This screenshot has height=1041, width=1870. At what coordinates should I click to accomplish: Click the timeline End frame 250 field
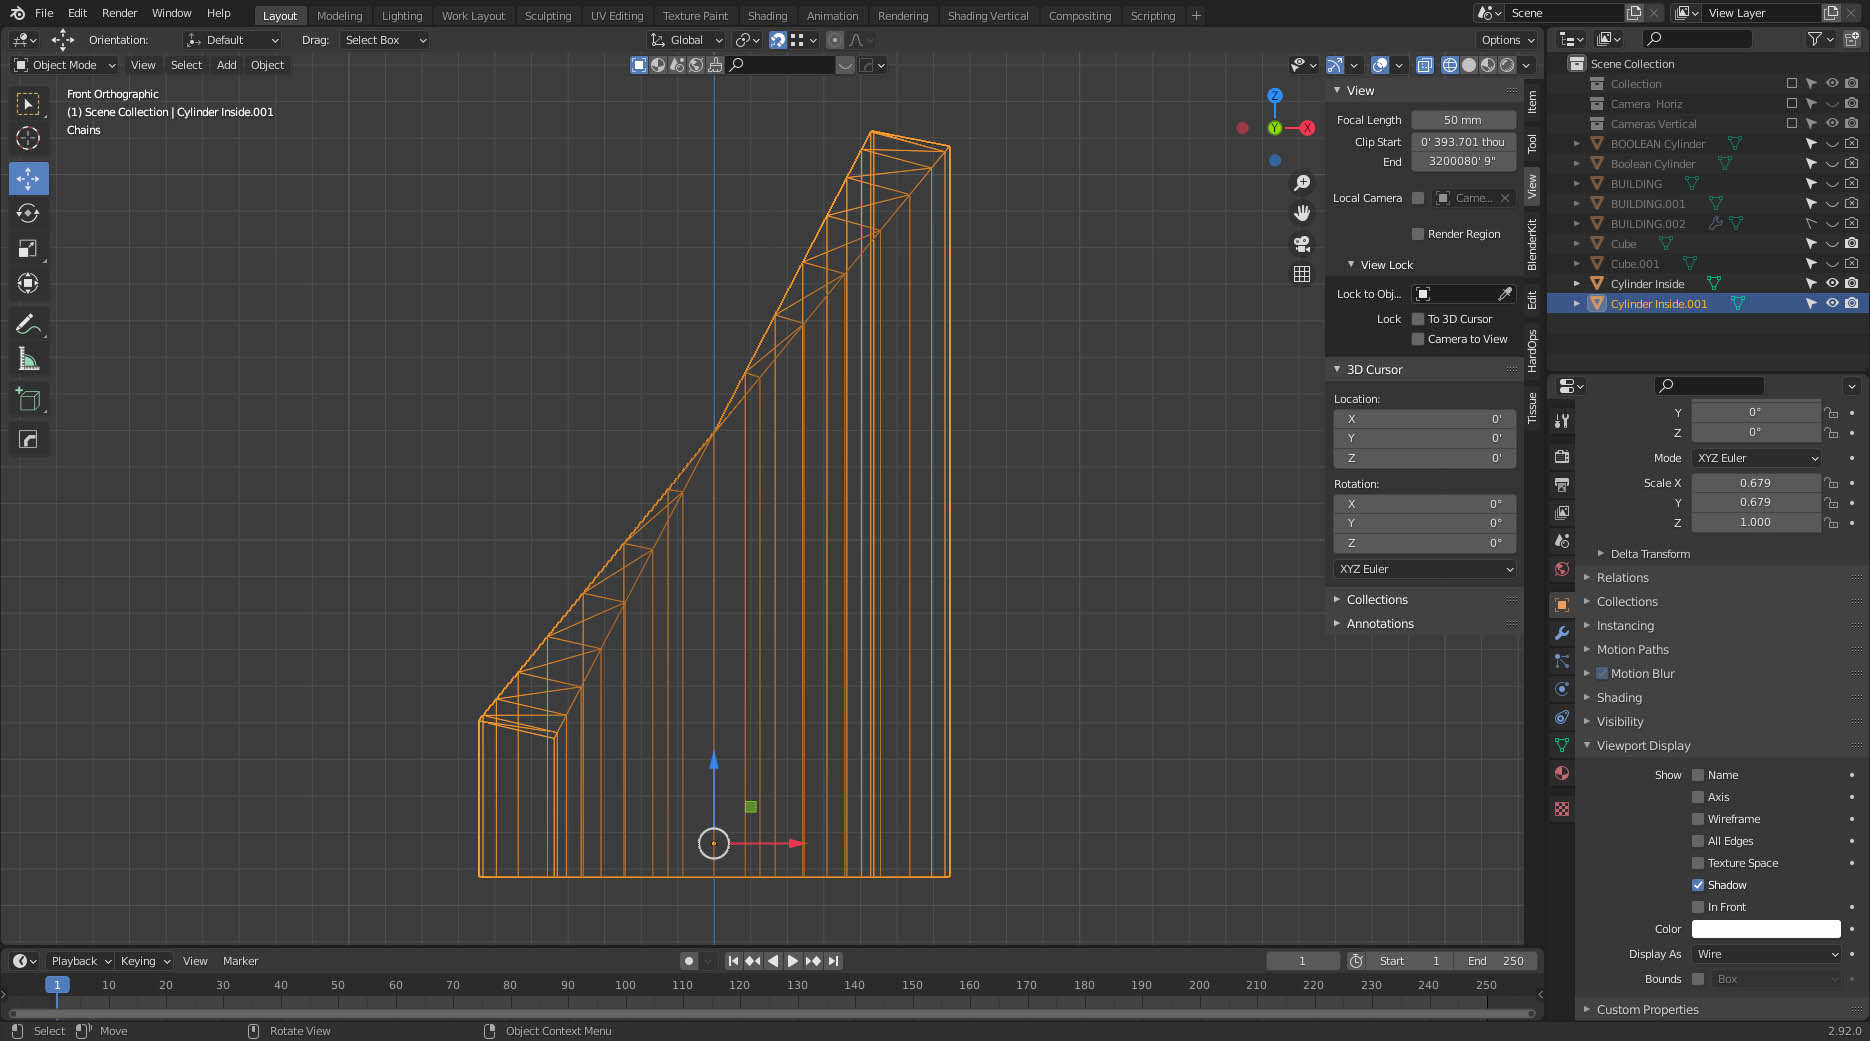coord(1496,961)
